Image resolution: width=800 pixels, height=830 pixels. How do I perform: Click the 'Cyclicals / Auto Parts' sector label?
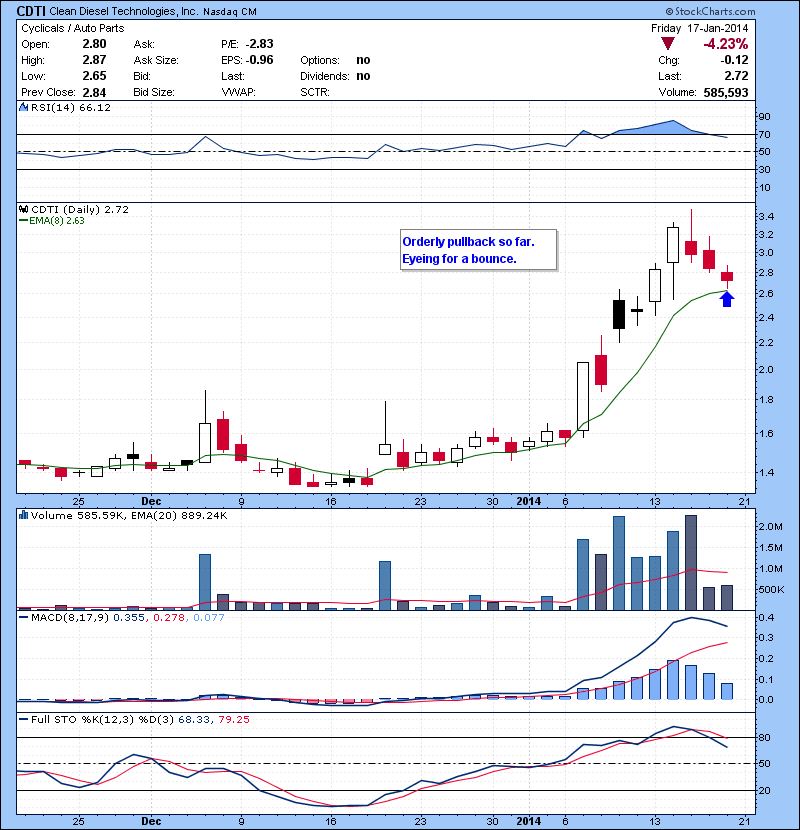point(73,28)
